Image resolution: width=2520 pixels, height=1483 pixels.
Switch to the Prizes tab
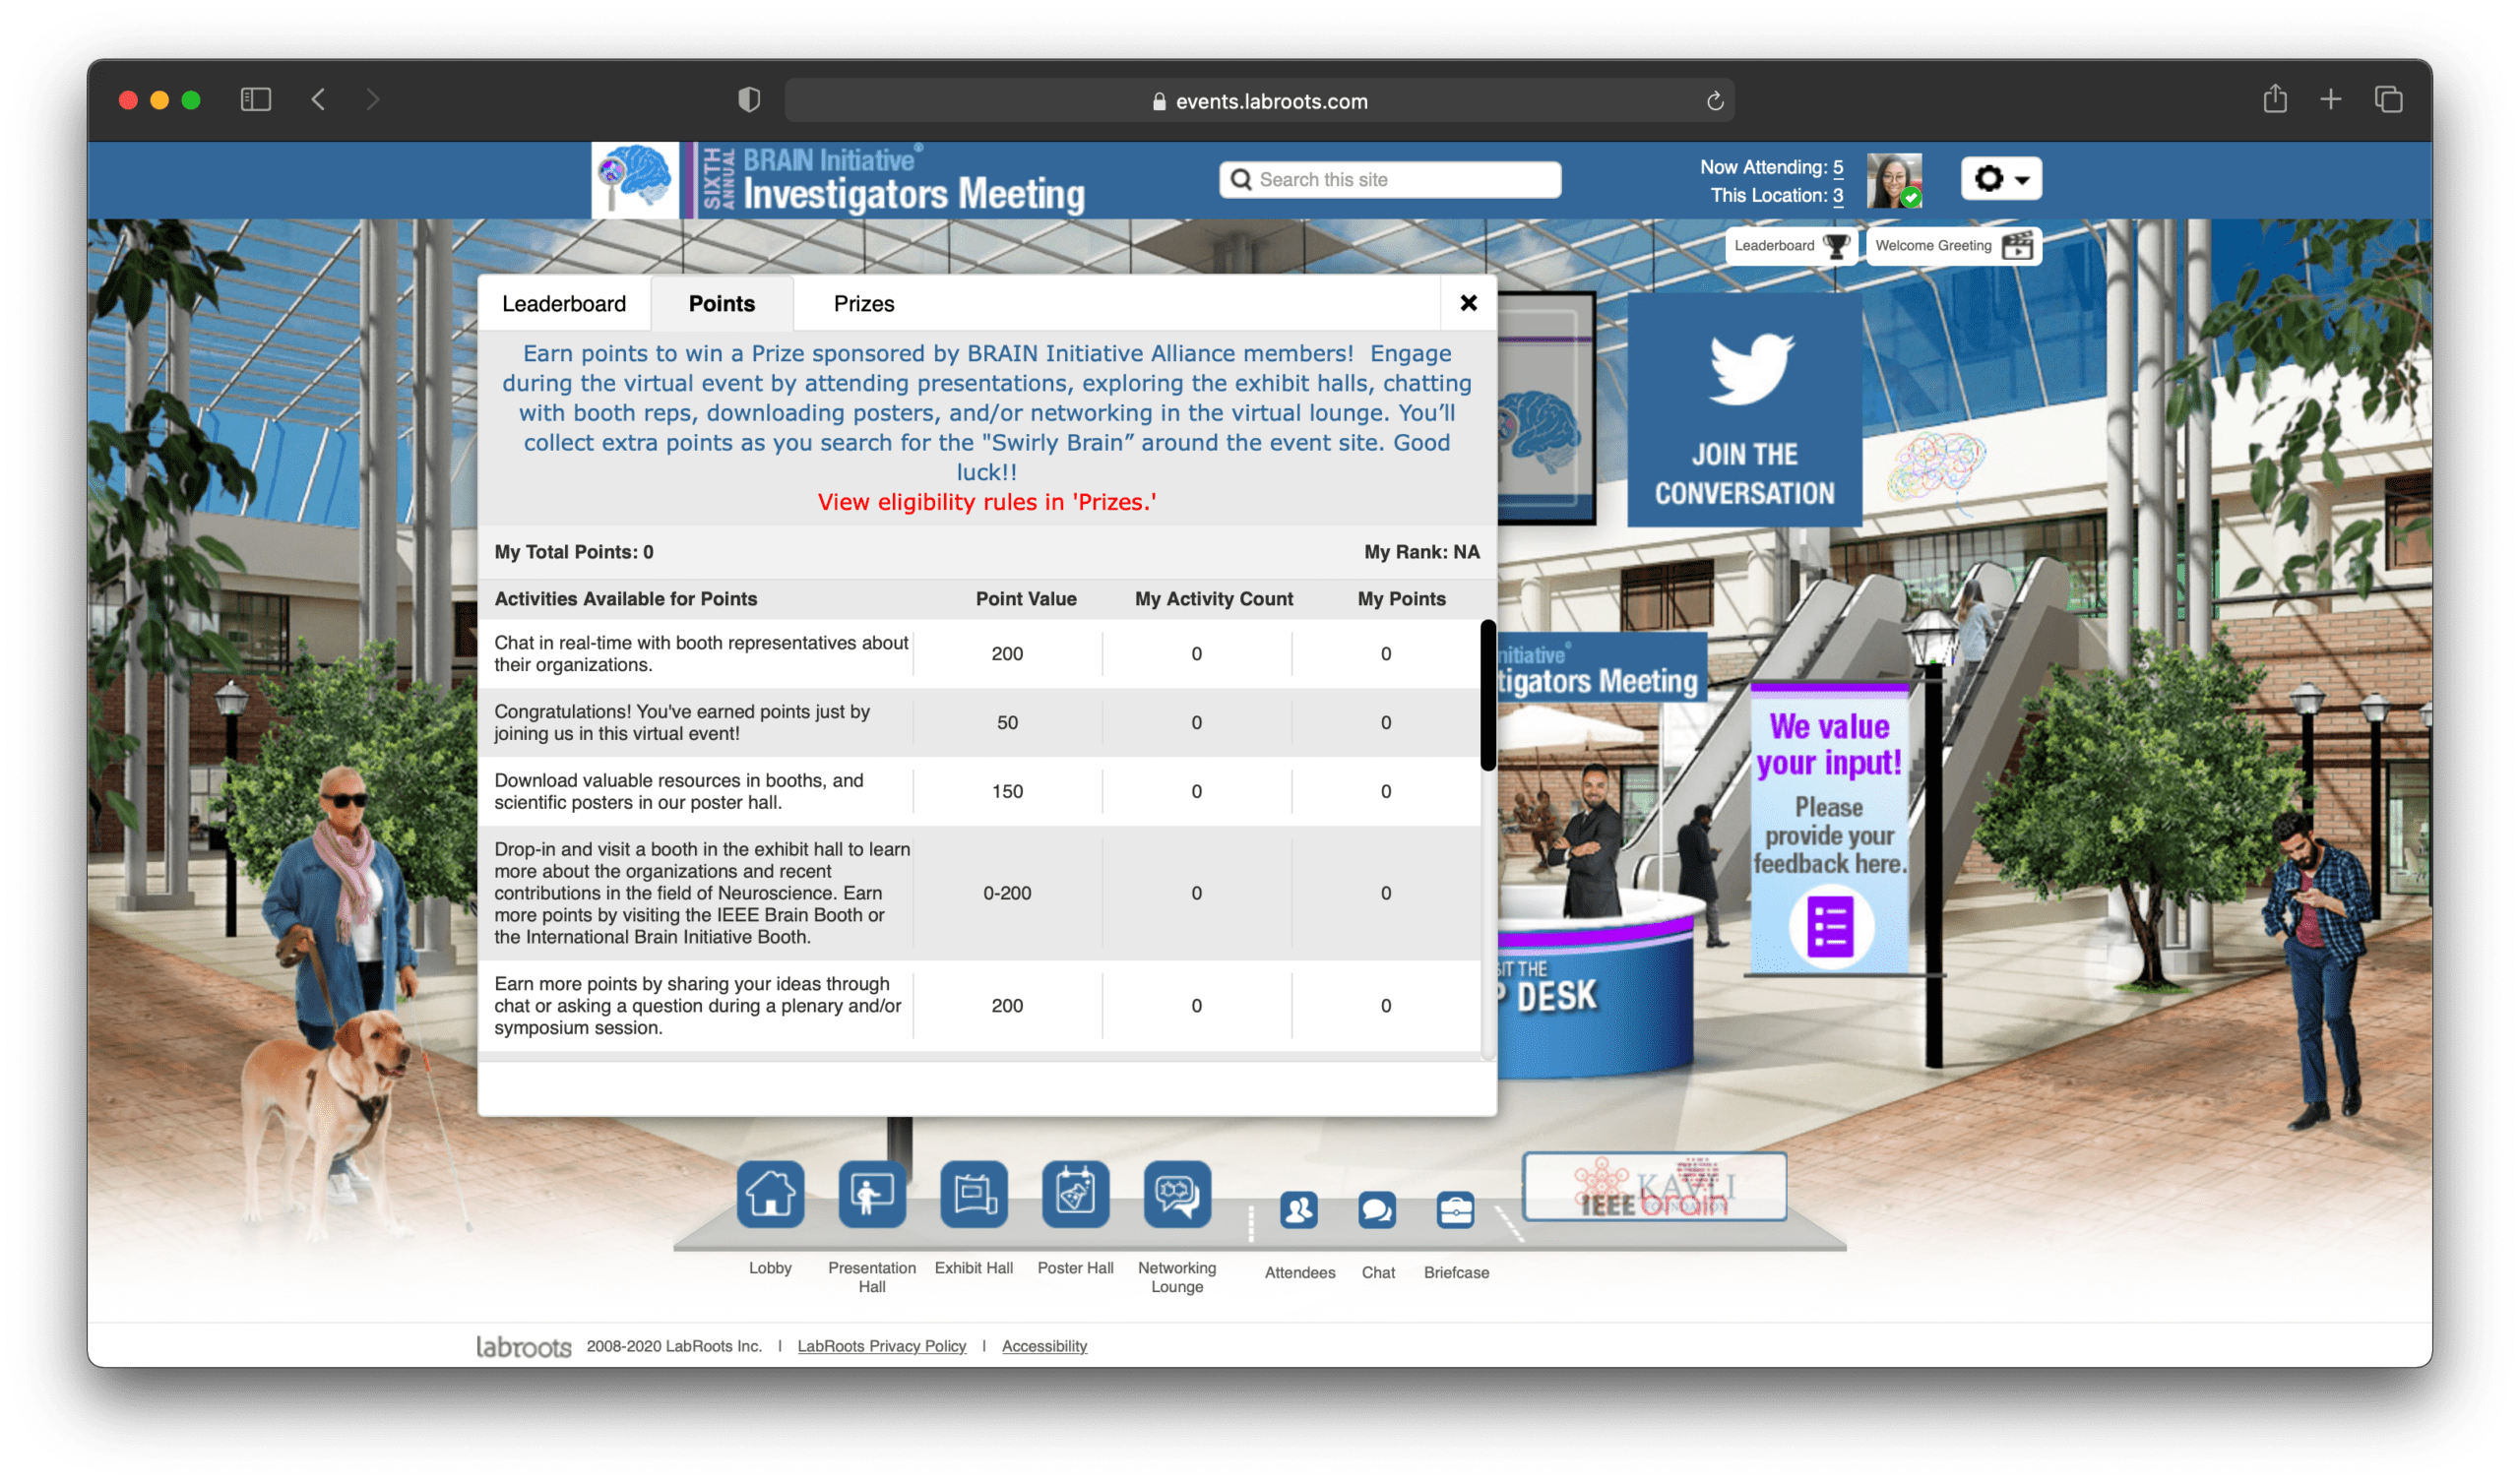(864, 304)
